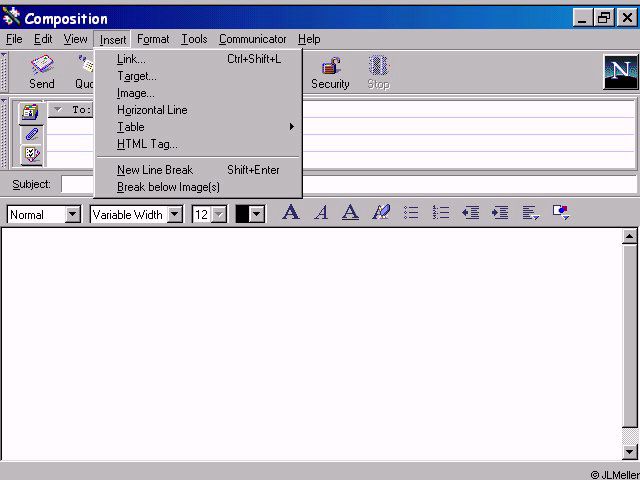Close the open Insert menu
Image resolution: width=640 pixels, height=480 pixels.
113,40
